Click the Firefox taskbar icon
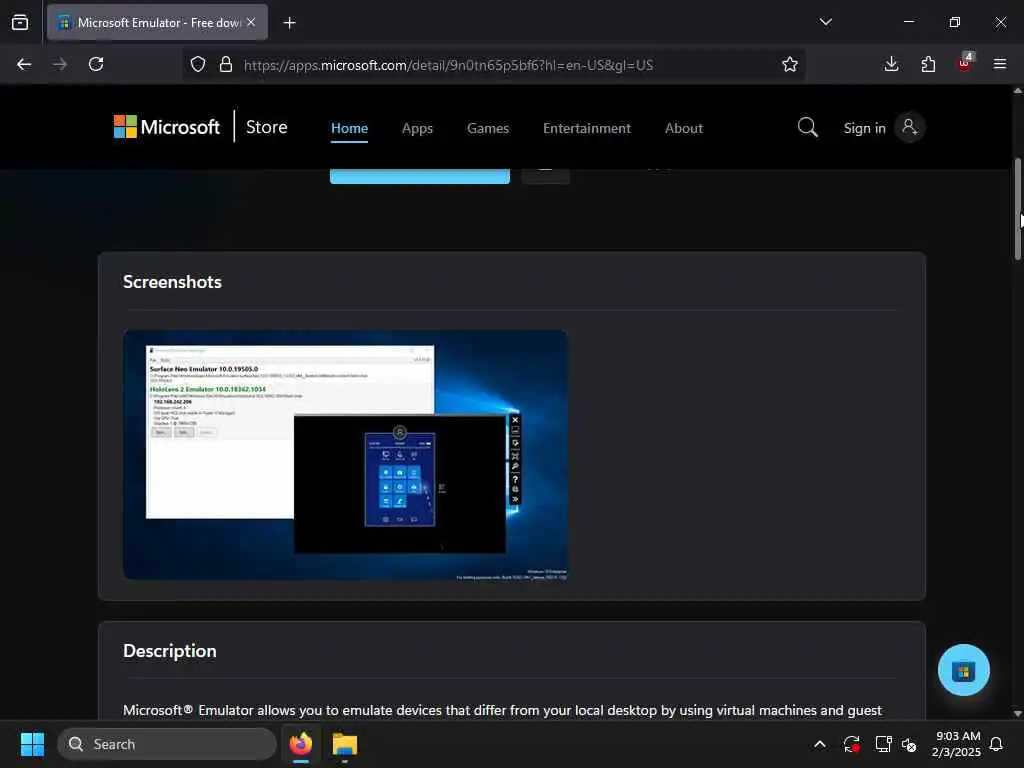1024x768 pixels. 301,744
